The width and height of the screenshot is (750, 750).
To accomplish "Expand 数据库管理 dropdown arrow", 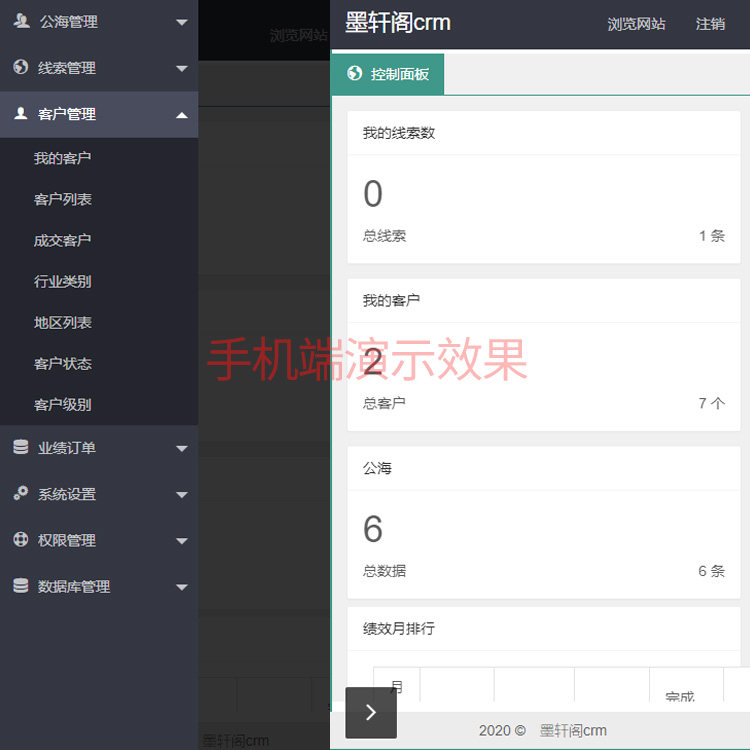I will pos(181,587).
